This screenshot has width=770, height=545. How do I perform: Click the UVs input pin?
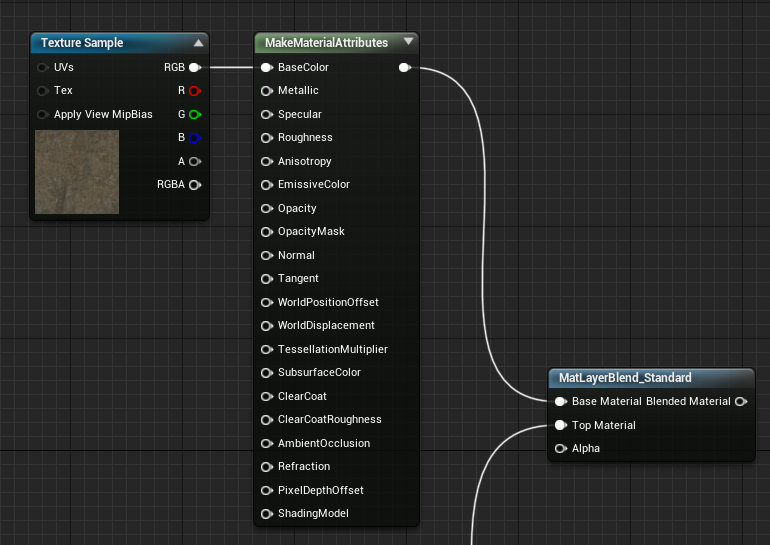43,67
